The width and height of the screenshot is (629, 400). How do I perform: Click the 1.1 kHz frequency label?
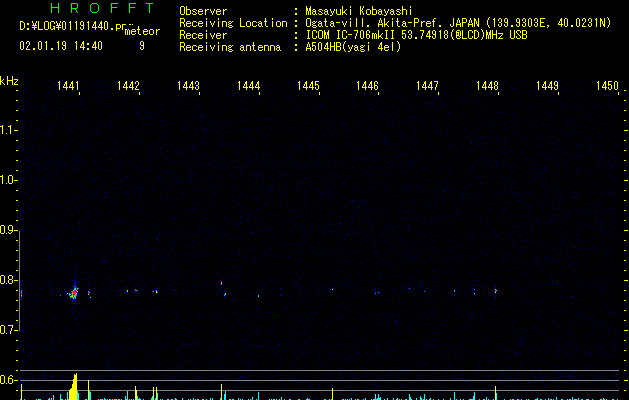(8, 130)
